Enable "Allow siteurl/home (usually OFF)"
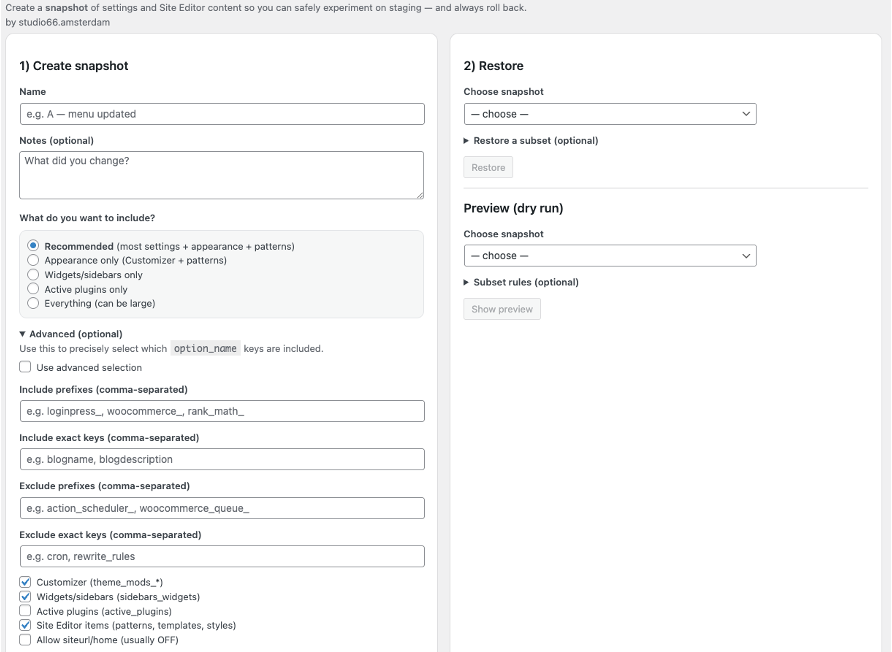 tap(24, 639)
